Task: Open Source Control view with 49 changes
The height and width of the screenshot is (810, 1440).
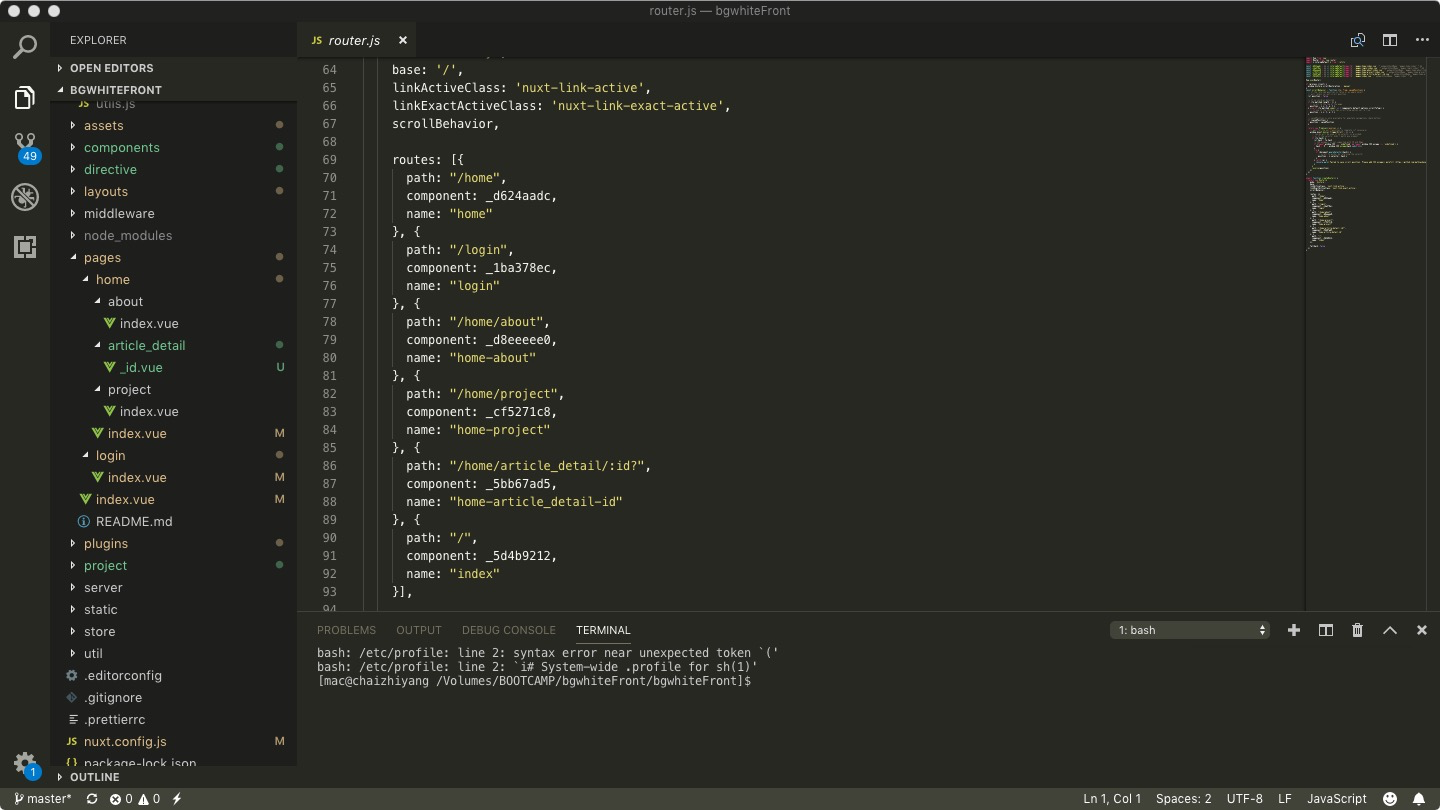Action: [x=25, y=147]
